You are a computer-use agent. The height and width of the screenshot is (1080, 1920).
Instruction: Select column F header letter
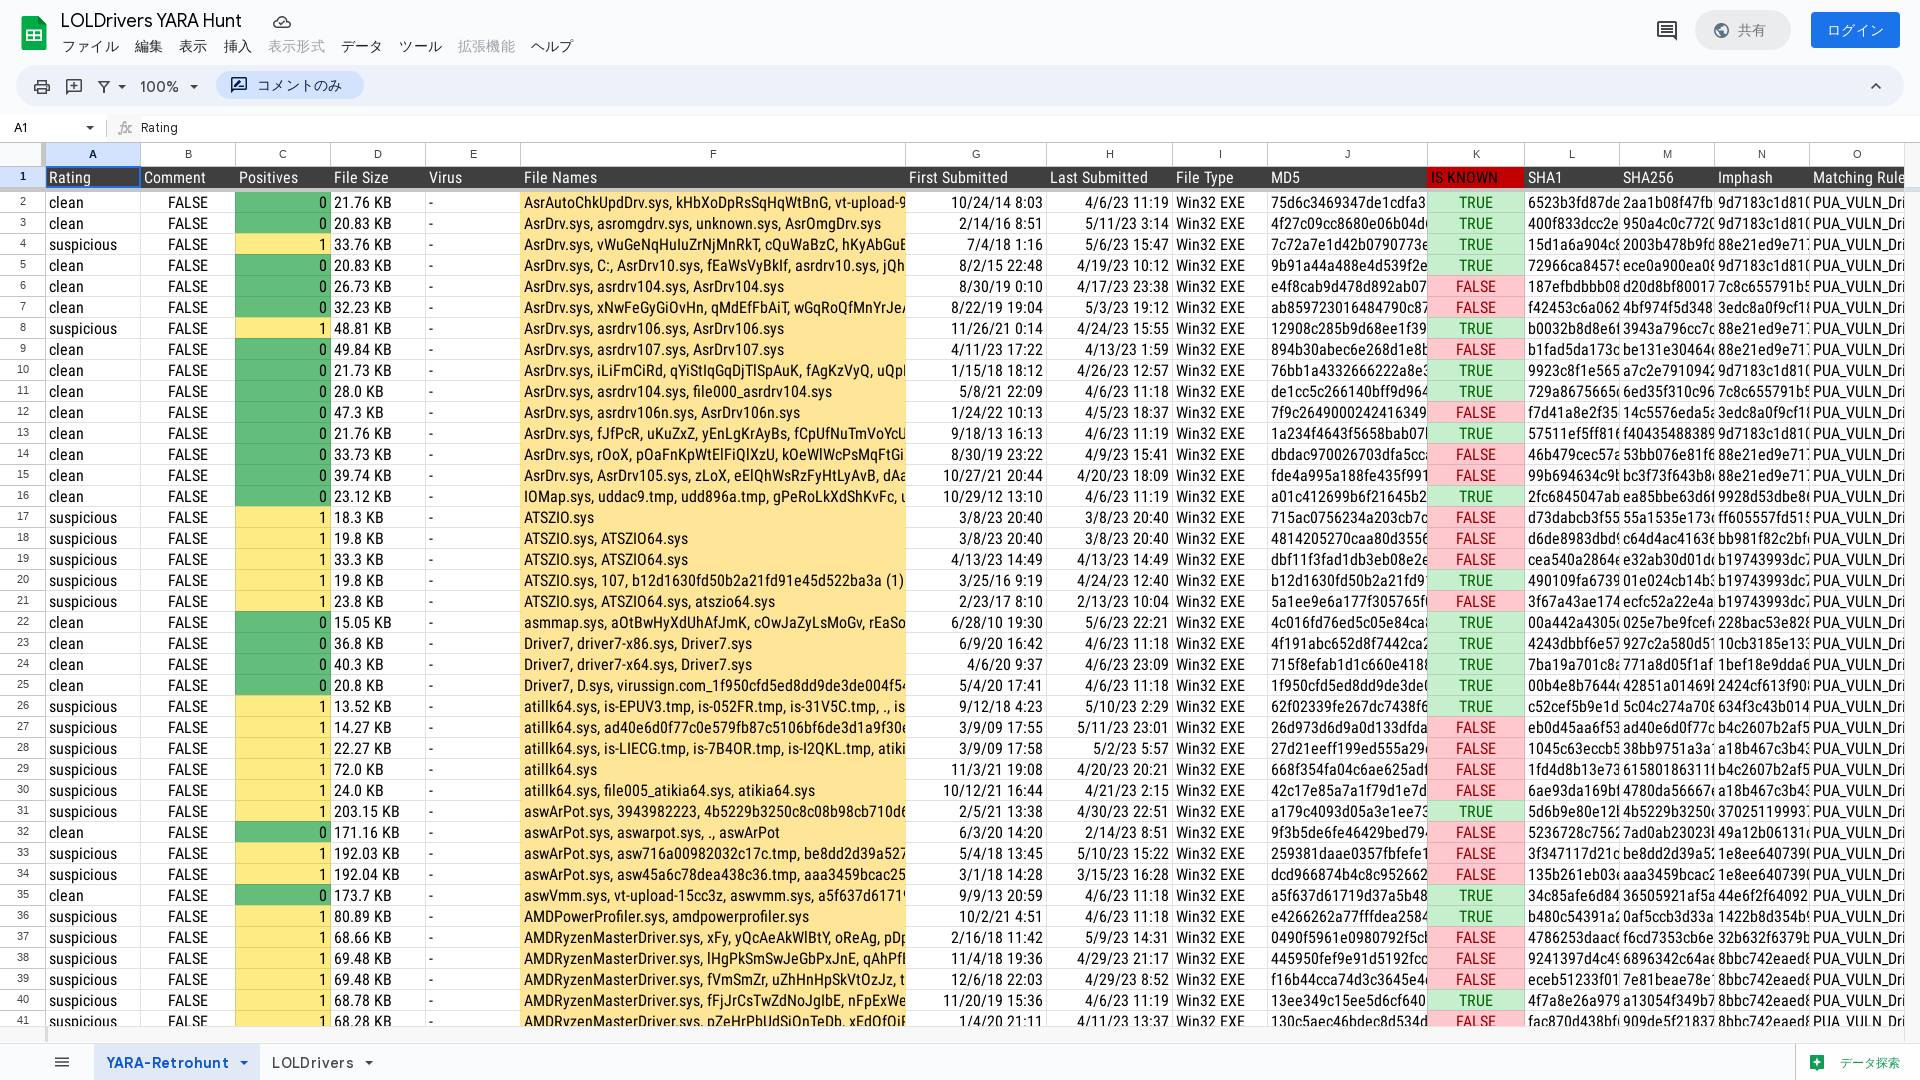pyautogui.click(x=713, y=154)
